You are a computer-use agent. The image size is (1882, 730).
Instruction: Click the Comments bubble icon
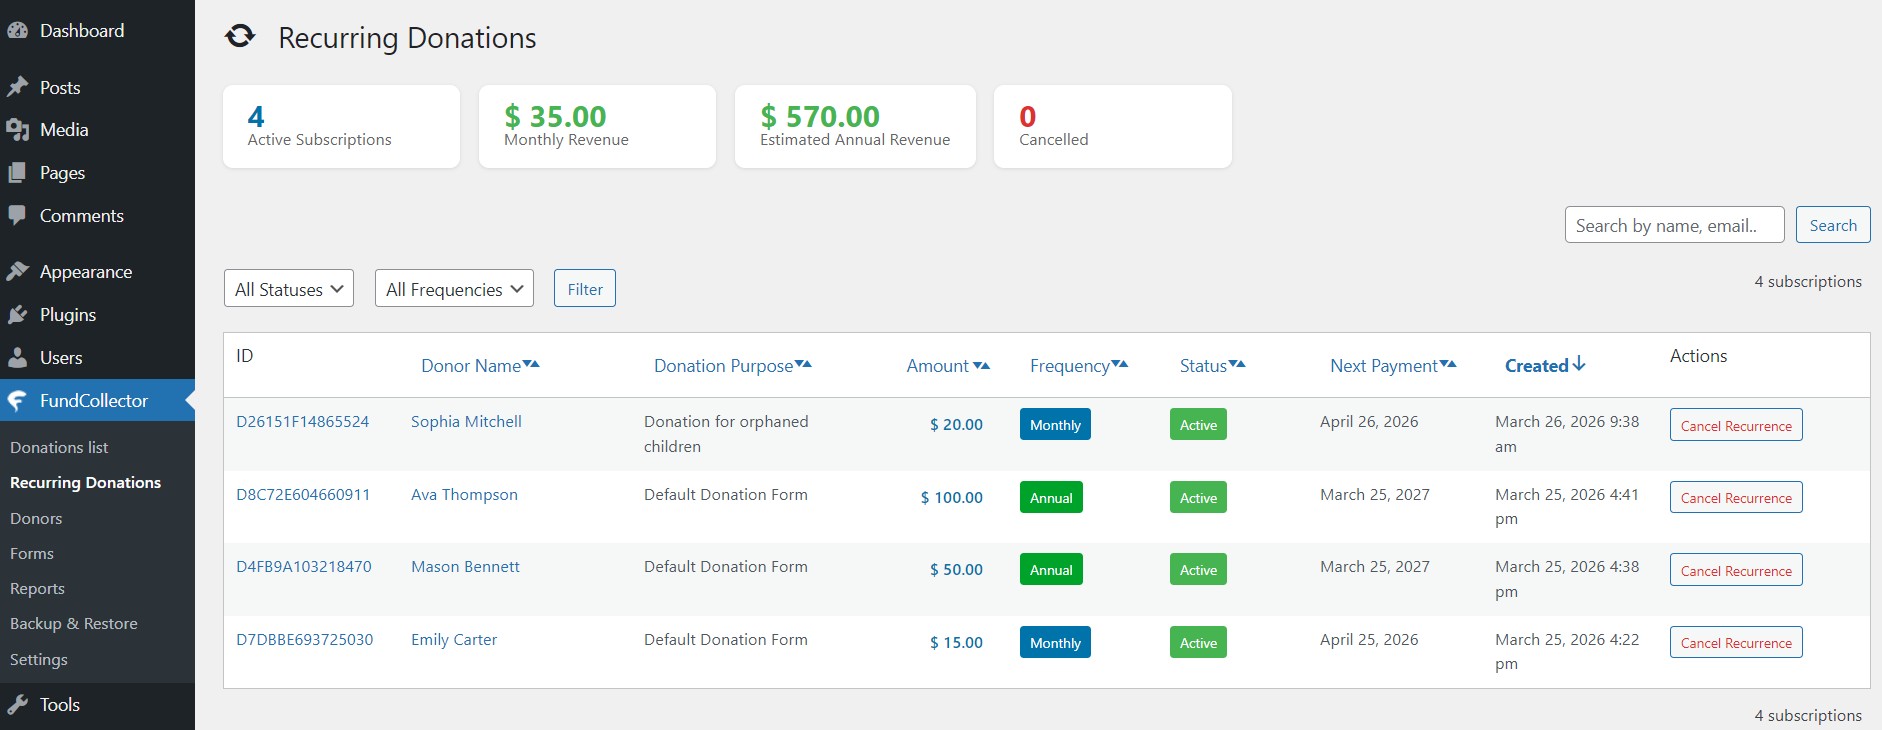[x=17, y=215]
